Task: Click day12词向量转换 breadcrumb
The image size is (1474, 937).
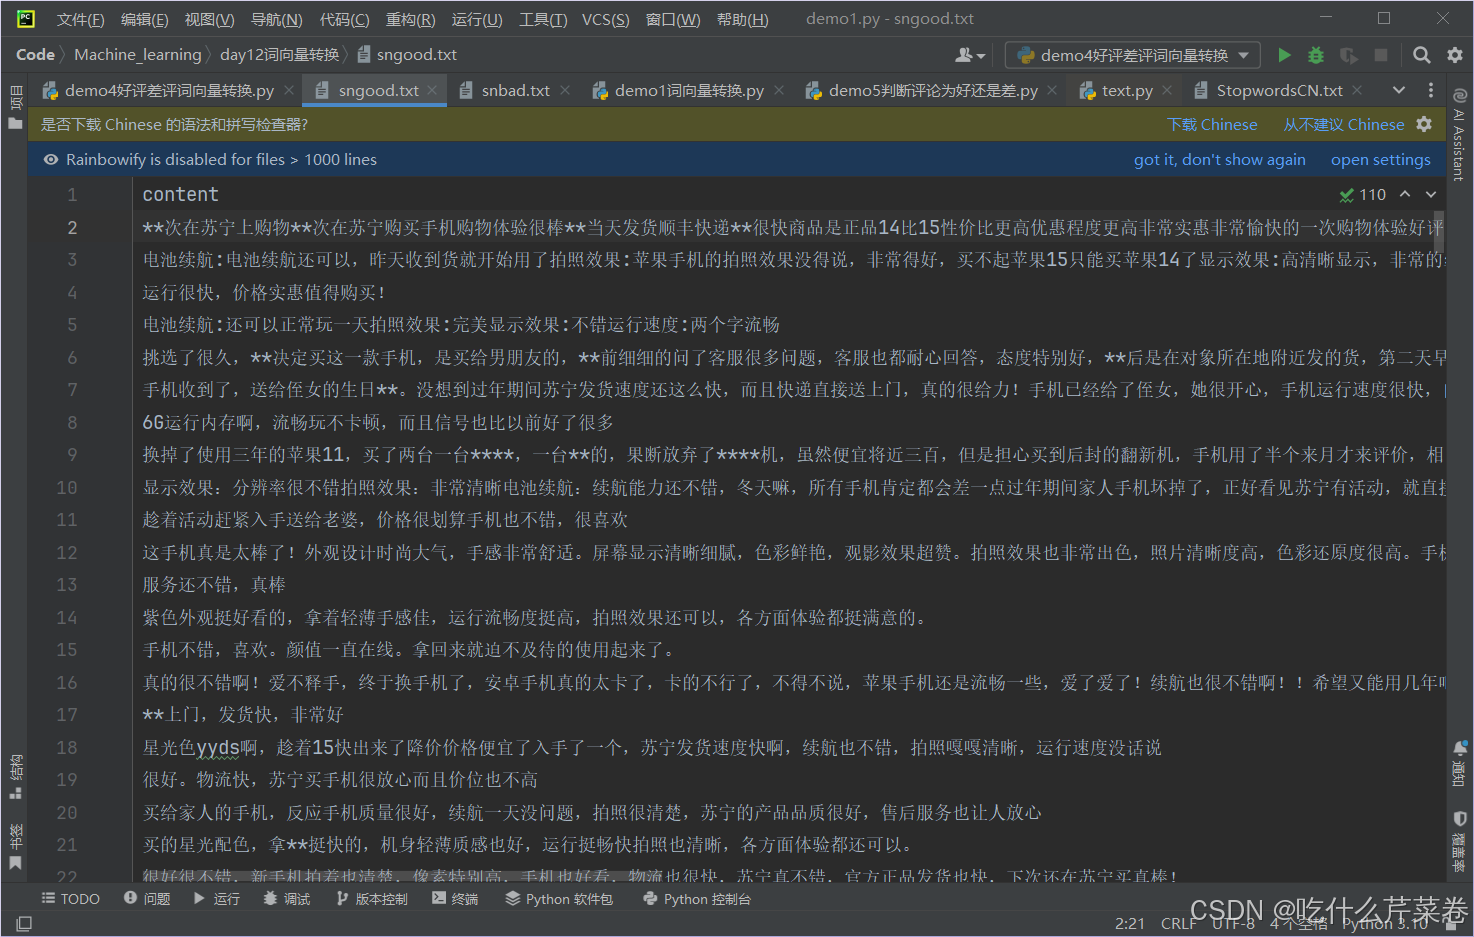Action: [279, 55]
